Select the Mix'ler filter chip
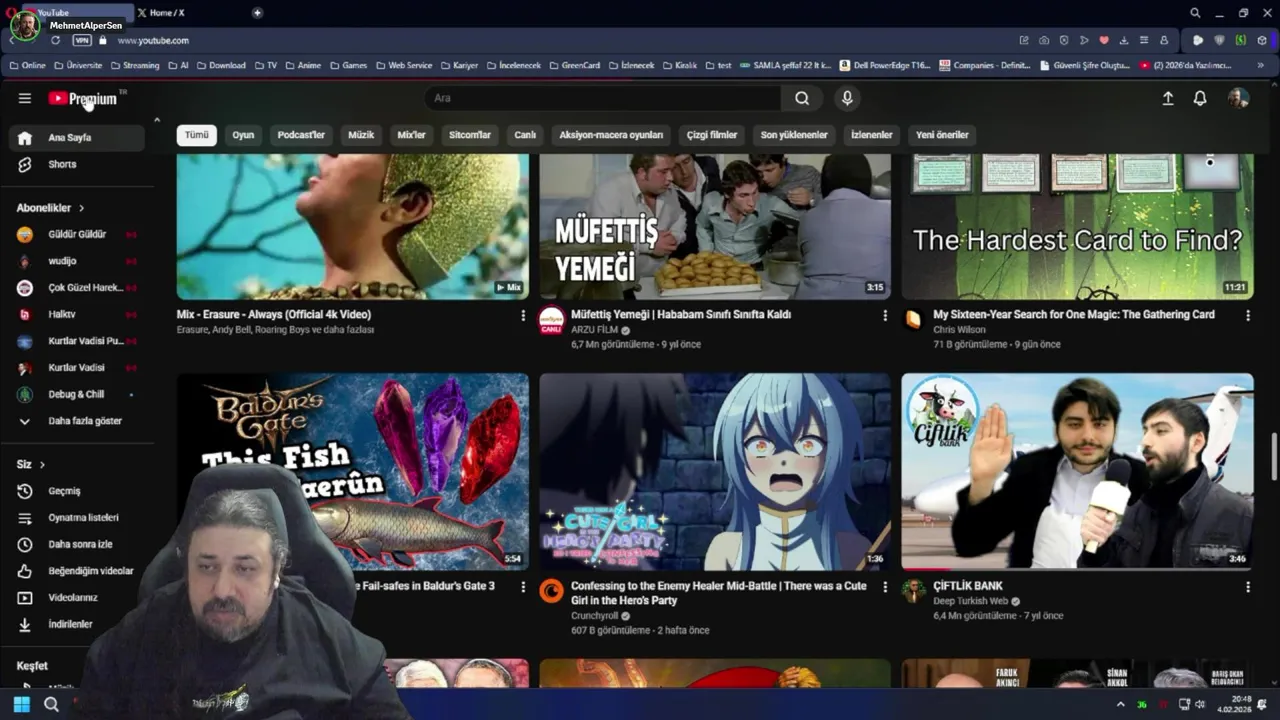The width and height of the screenshot is (1280, 720). tap(411, 135)
